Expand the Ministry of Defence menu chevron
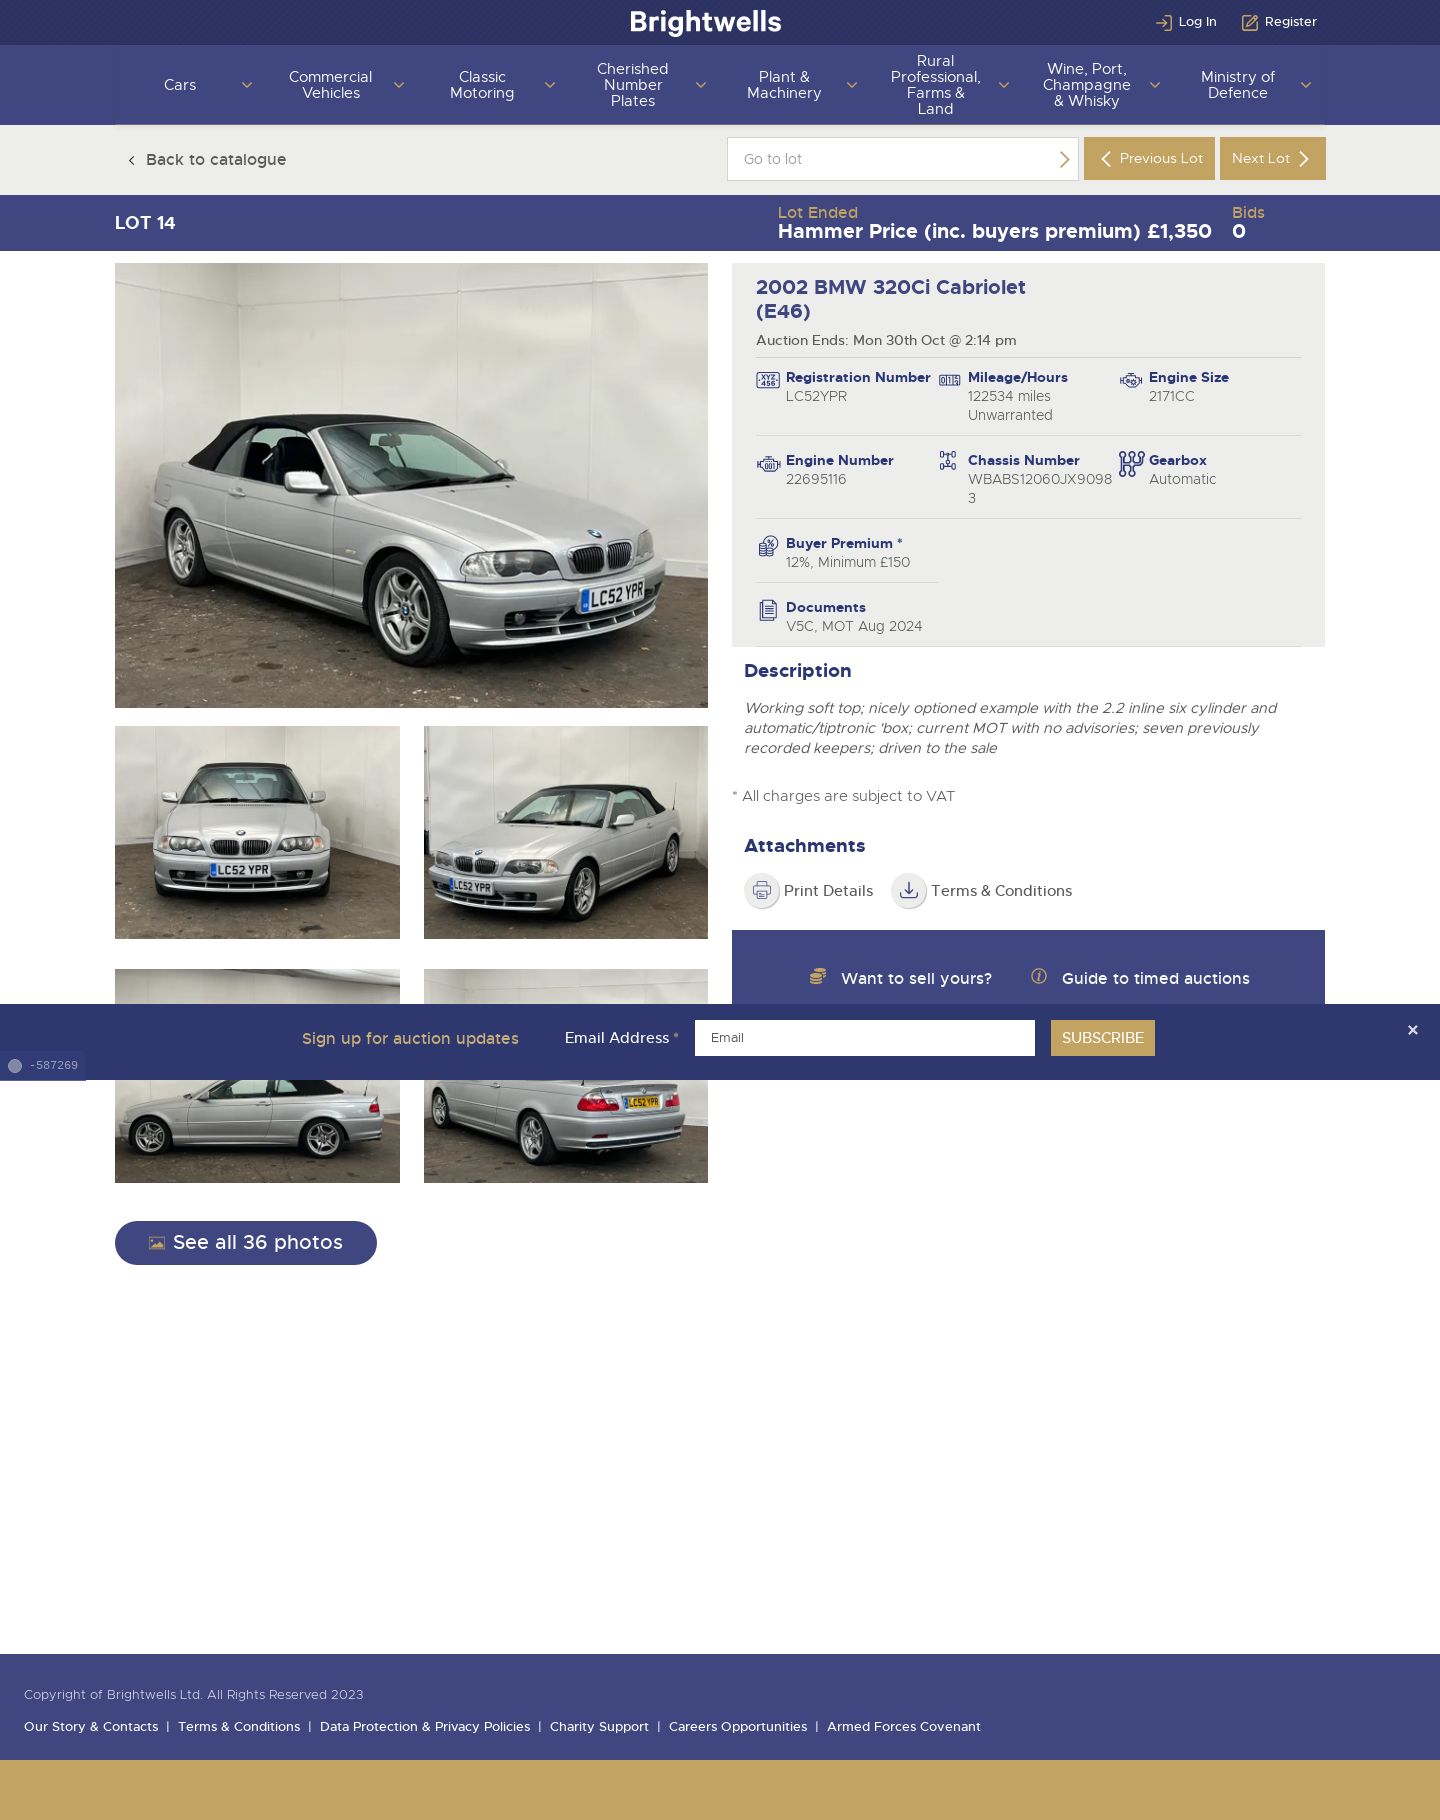Viewport: 1440px width, 1820px height. pyautogui.click(x=1306, y=85)
